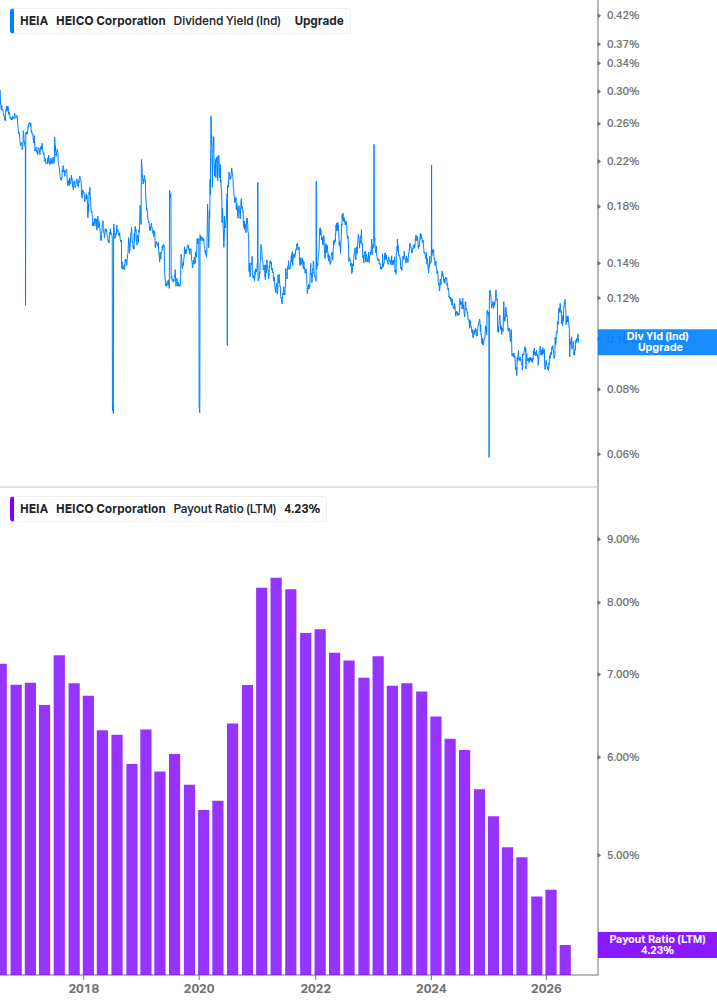Click the Payout Ratio (LTM) metric label
The width and height of the screenshot is (717, 1005).
pyautogui.click(x=224, y=509)
